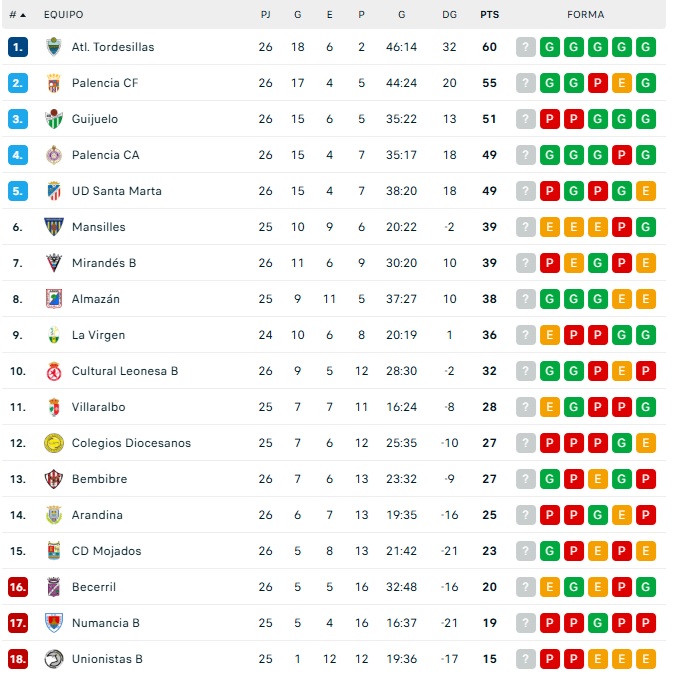Screen dimensions: 678x678
Task: Click the EQUIPO column header
Action: 63,15
